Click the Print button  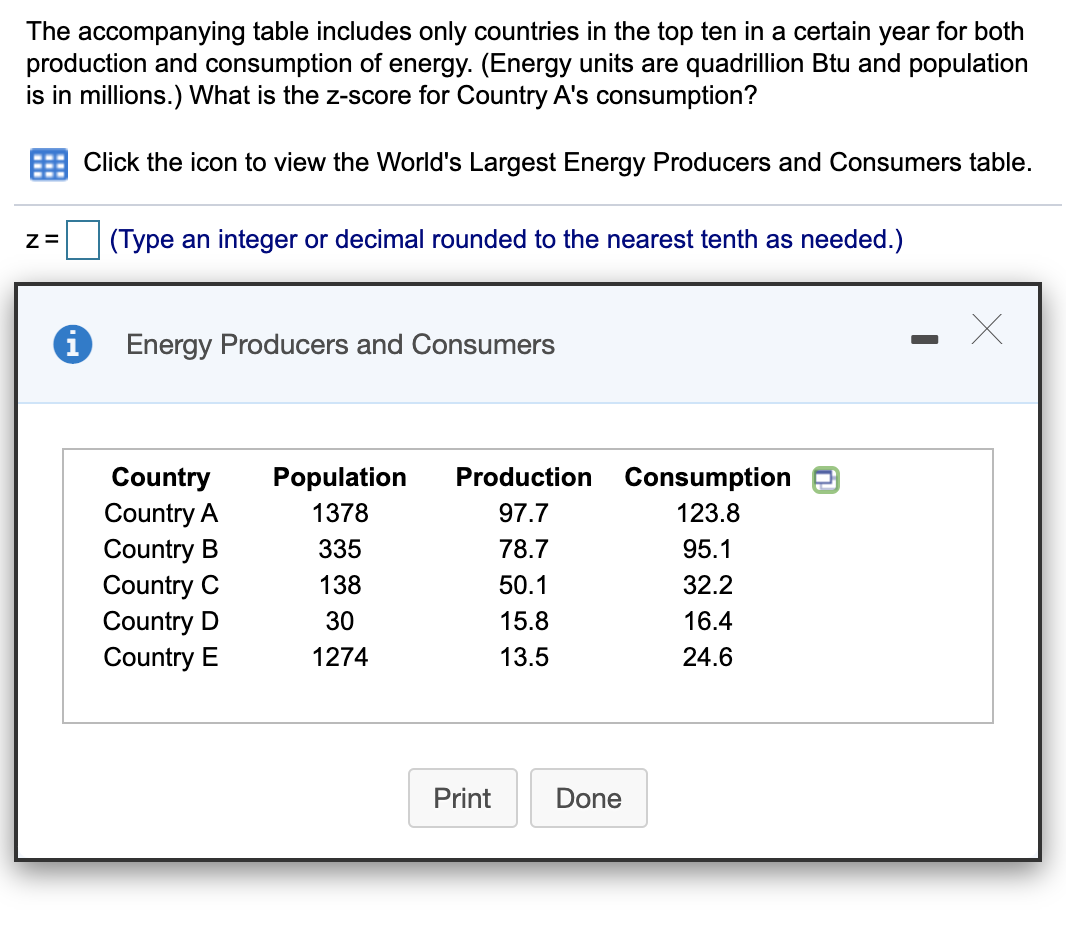coord(462,798)
